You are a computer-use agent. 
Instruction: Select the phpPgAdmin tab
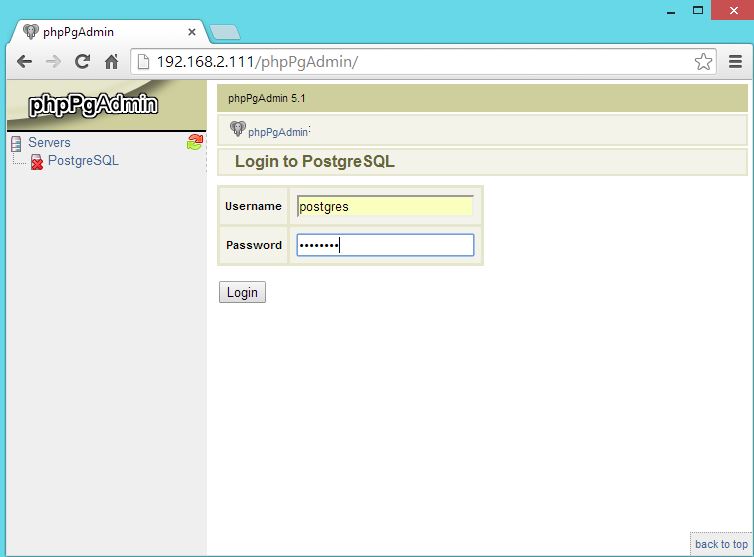(109, 32)
